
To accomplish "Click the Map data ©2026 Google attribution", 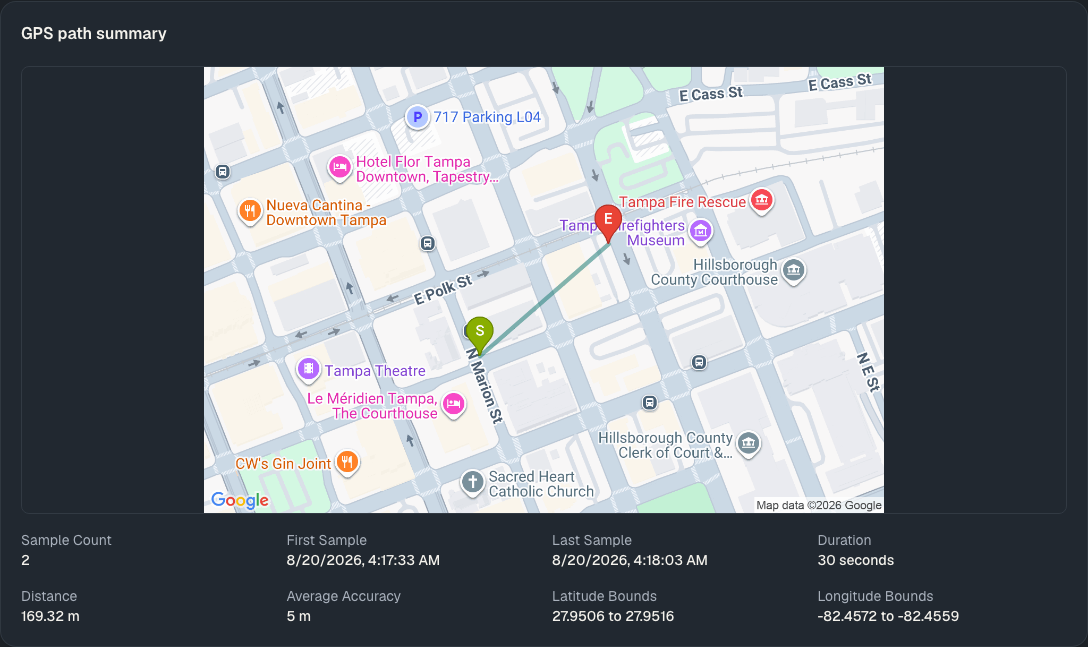I will [819, 505].
